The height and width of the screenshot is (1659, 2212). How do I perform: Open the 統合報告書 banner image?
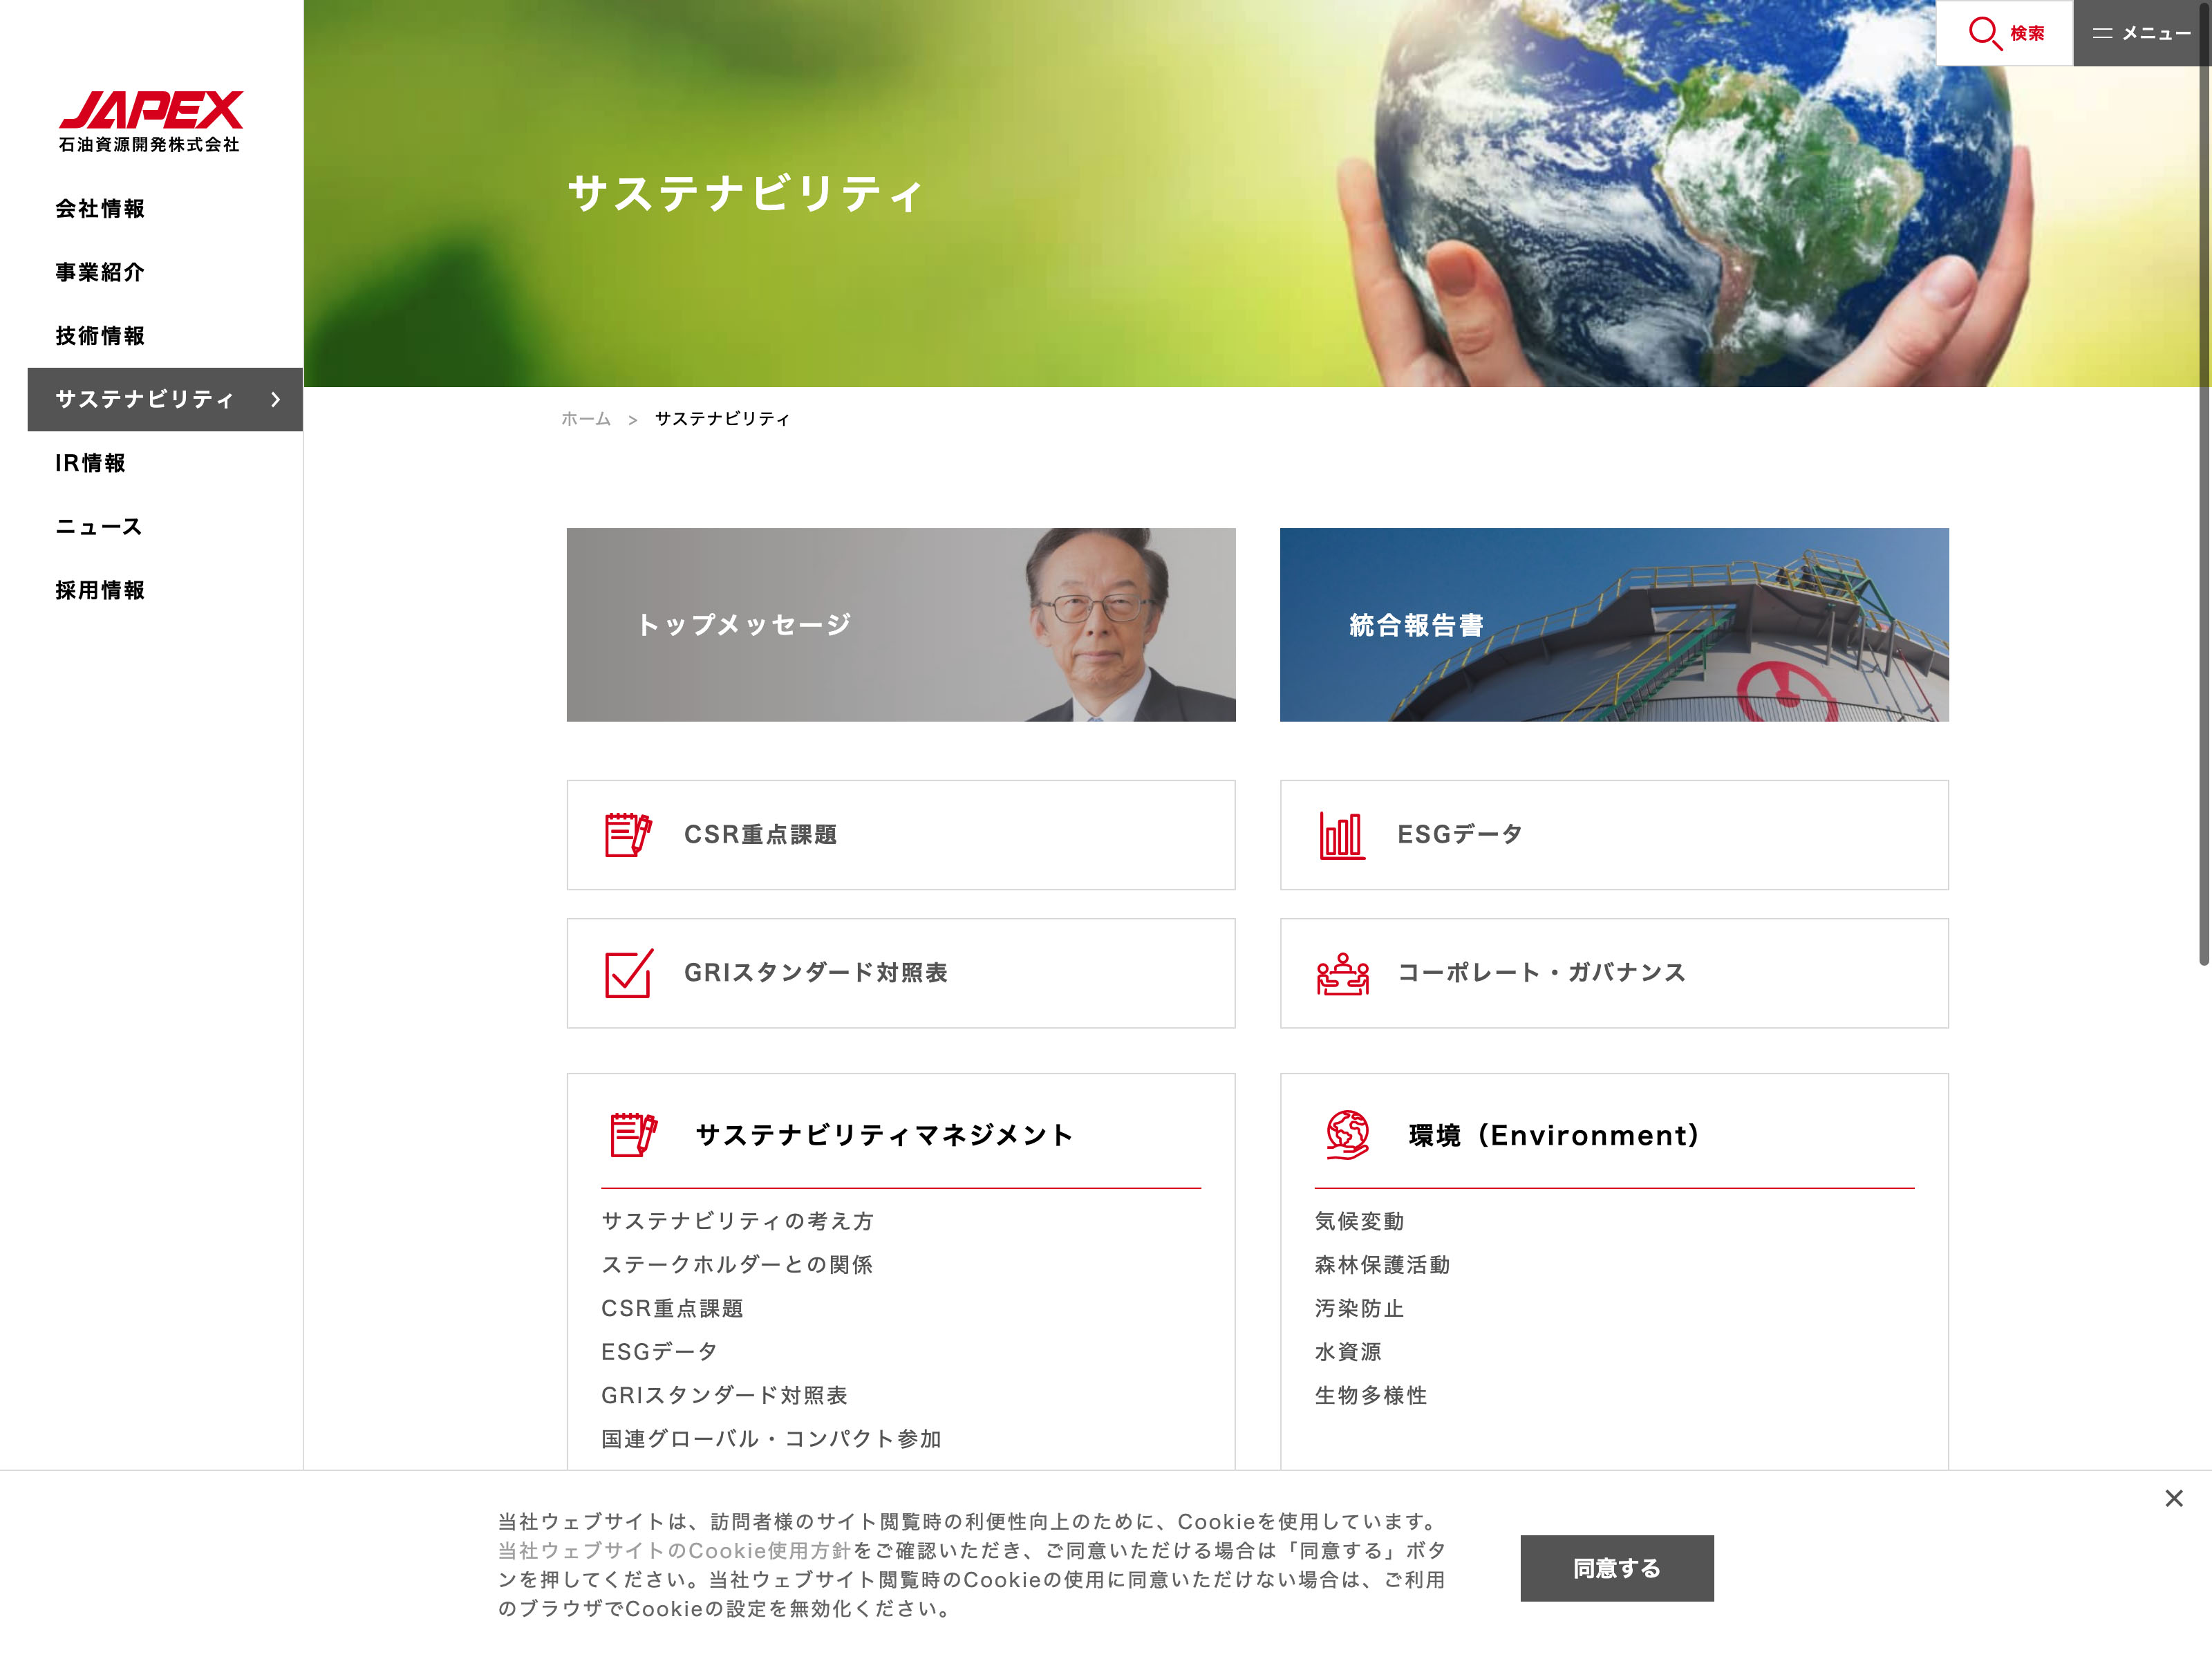click(x=1613, y=624)
